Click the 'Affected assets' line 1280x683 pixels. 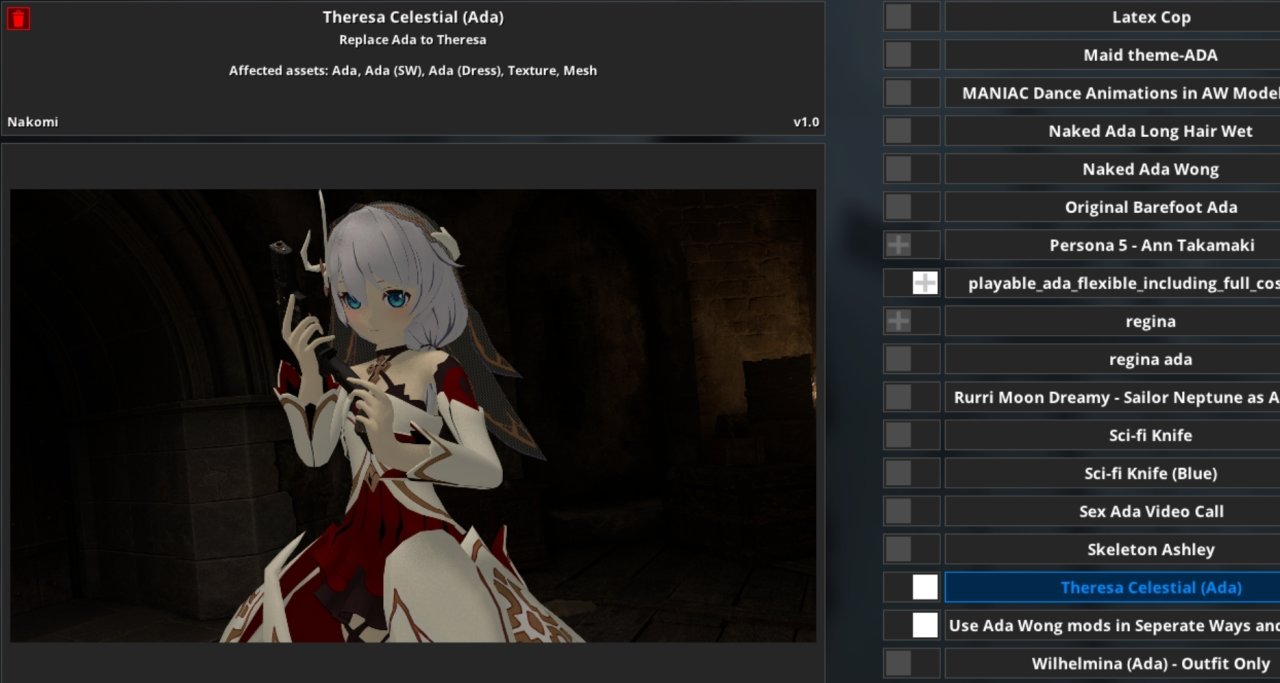413,70
